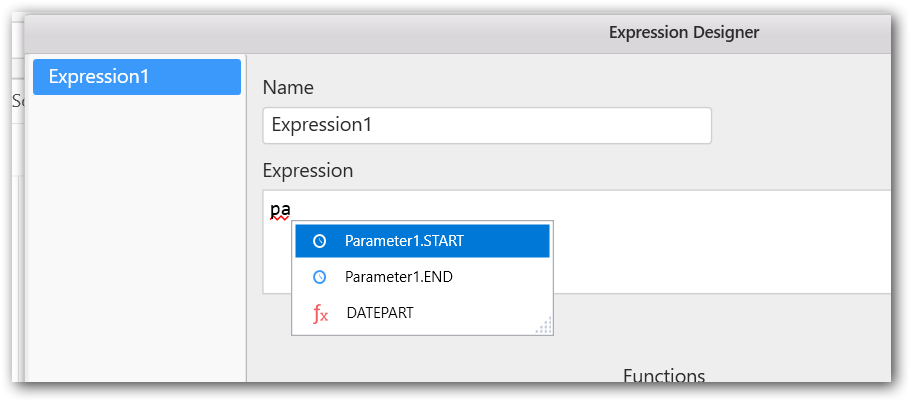Click the Functions section heading

pyautogui.click(x=663, y=376)
